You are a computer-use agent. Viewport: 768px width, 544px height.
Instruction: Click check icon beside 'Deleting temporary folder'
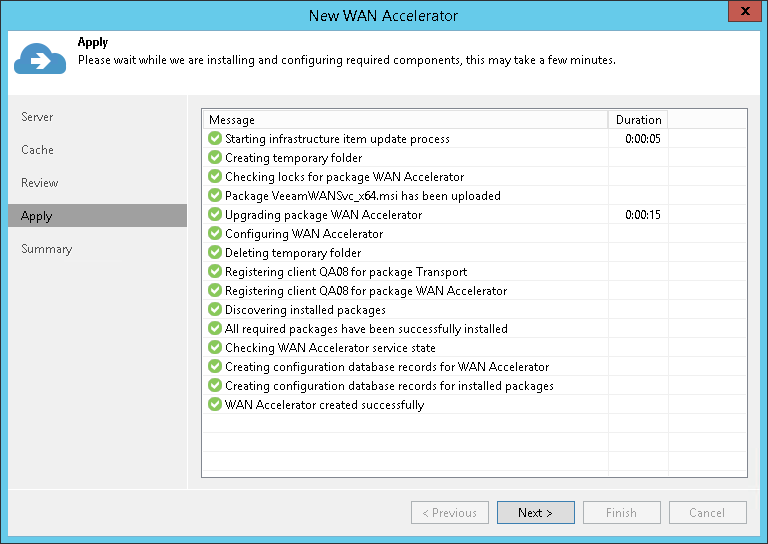tap(214, 253)
